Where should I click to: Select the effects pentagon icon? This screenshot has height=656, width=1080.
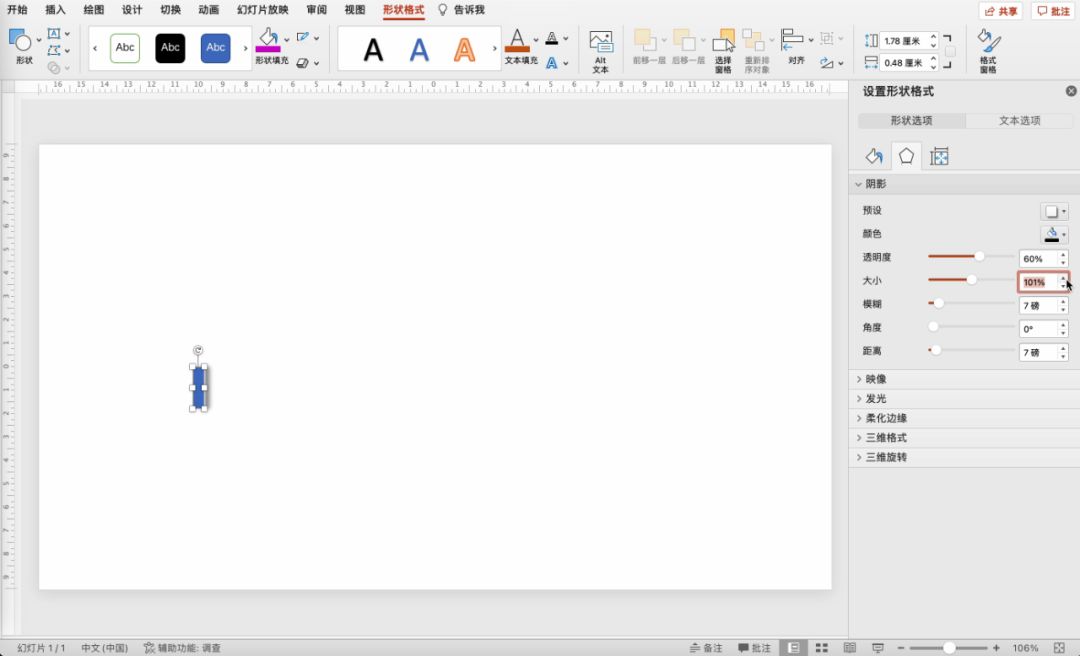point(906,156)
